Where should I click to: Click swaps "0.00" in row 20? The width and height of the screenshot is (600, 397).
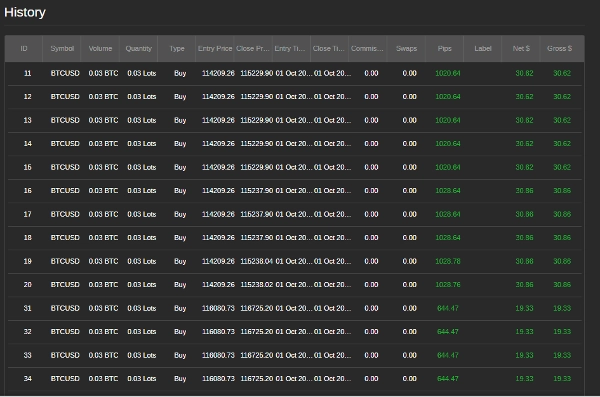(409, 285)
